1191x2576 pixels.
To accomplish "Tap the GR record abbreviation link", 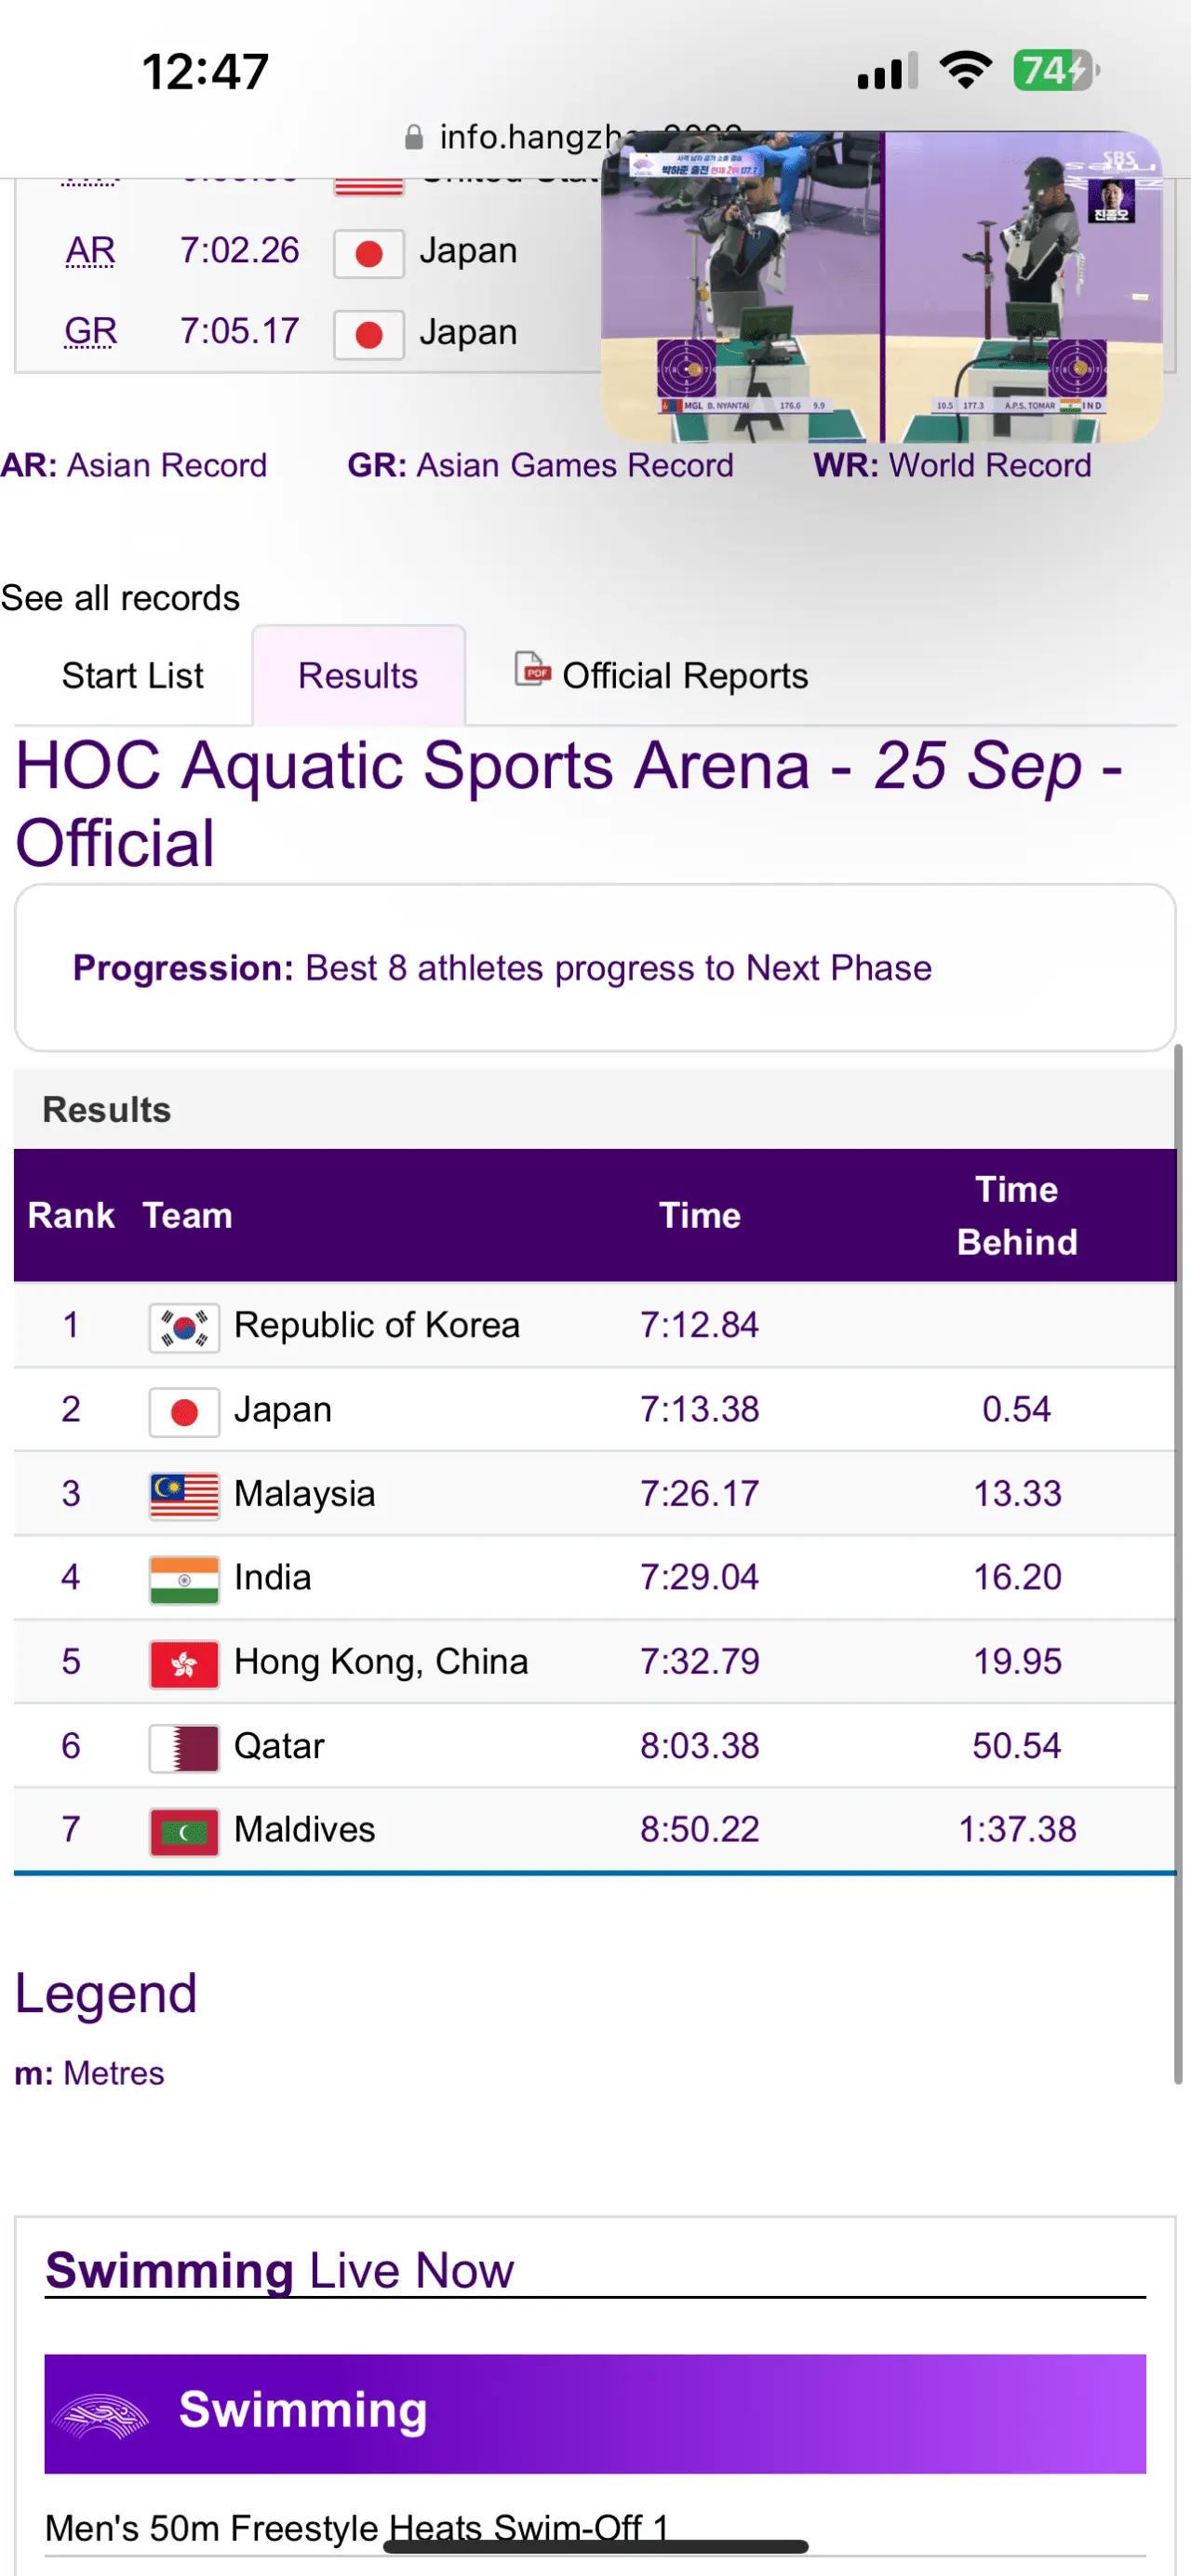I will pos(90,331).
